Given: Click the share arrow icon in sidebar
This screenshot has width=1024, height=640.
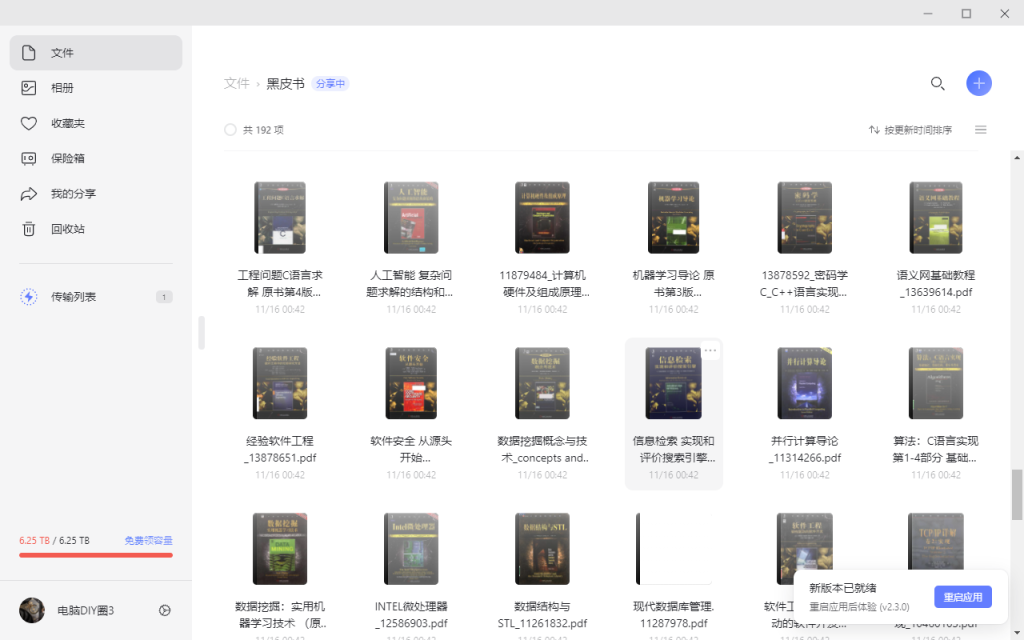Looking at the screenshot, I should pyautogui.click(x=28, y=193).
